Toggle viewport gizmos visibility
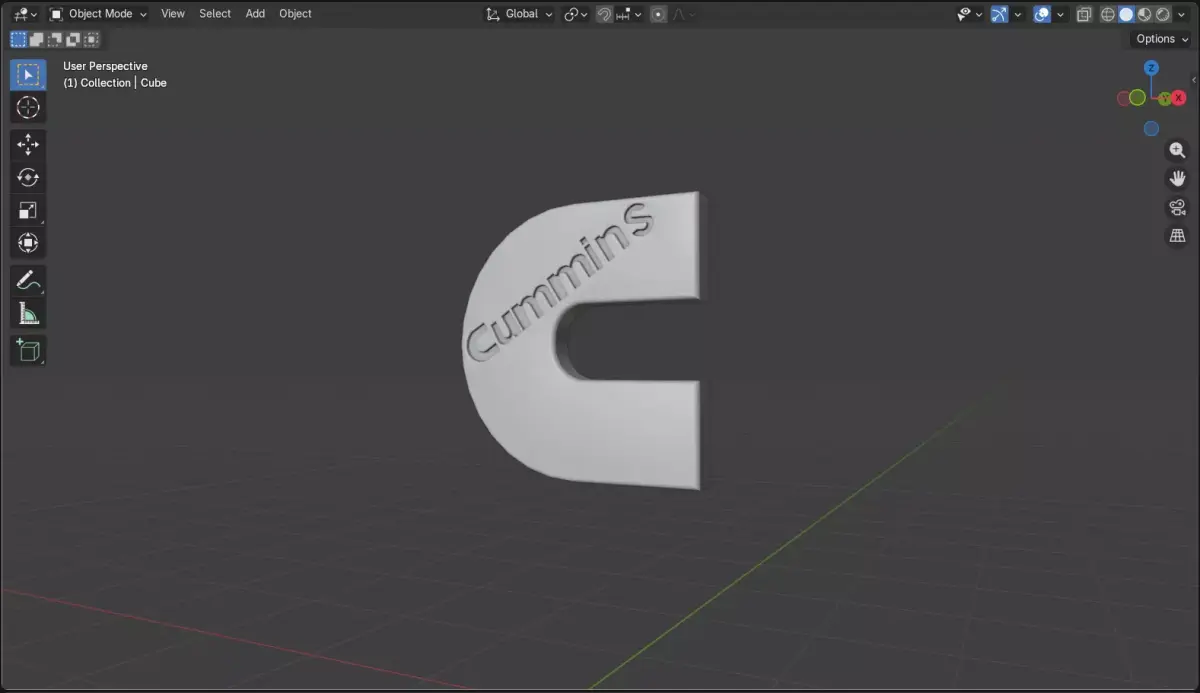The image size is (1200, 693). coord(1000,14)
